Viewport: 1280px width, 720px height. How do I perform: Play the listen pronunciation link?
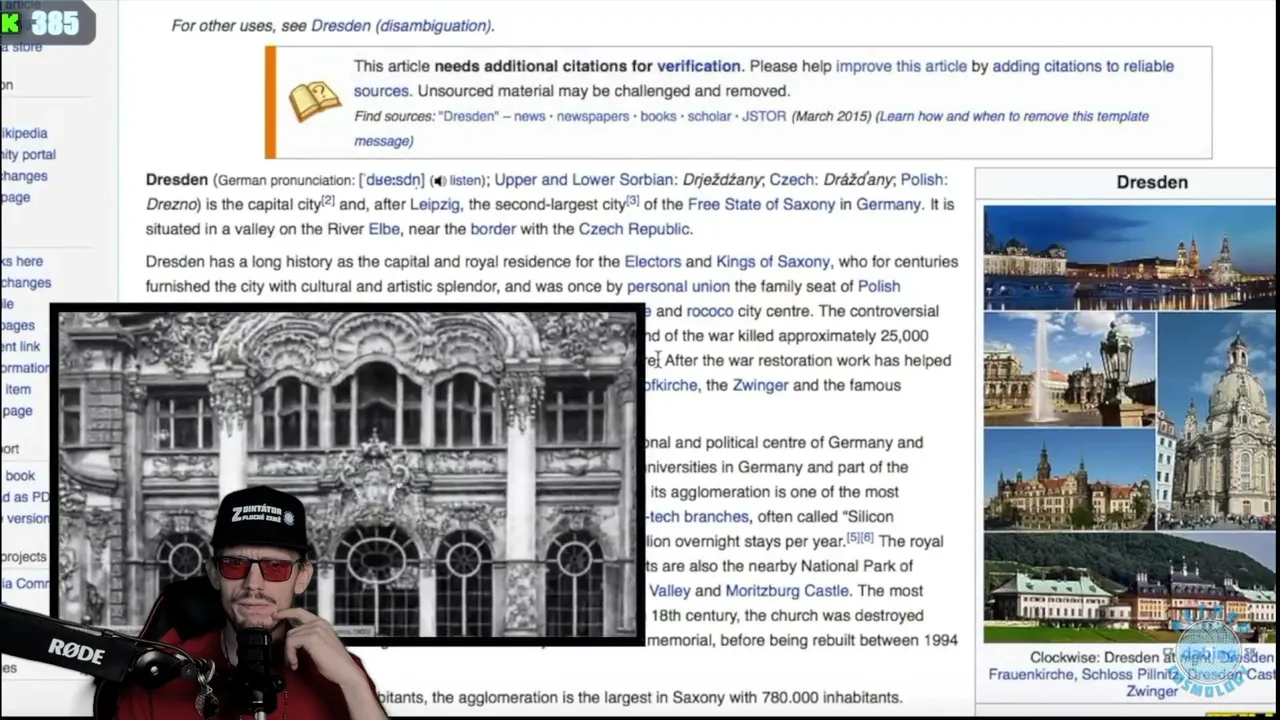click(465, 181)
